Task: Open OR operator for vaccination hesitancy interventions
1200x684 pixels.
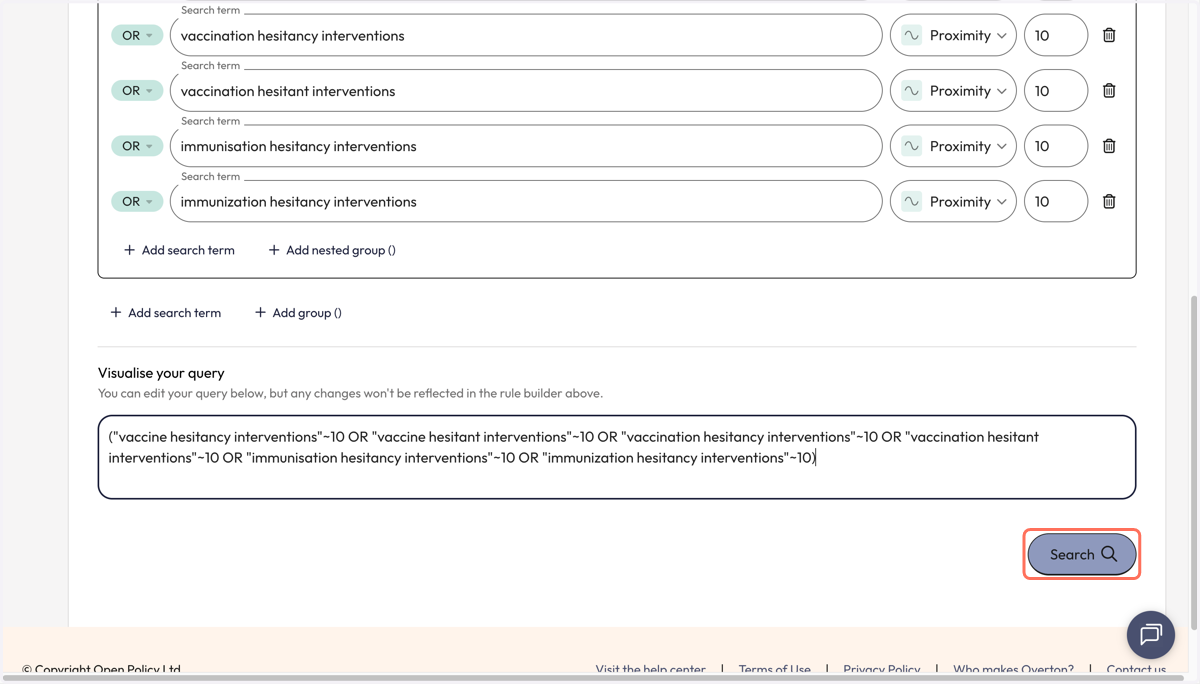Action: [137, 35]
